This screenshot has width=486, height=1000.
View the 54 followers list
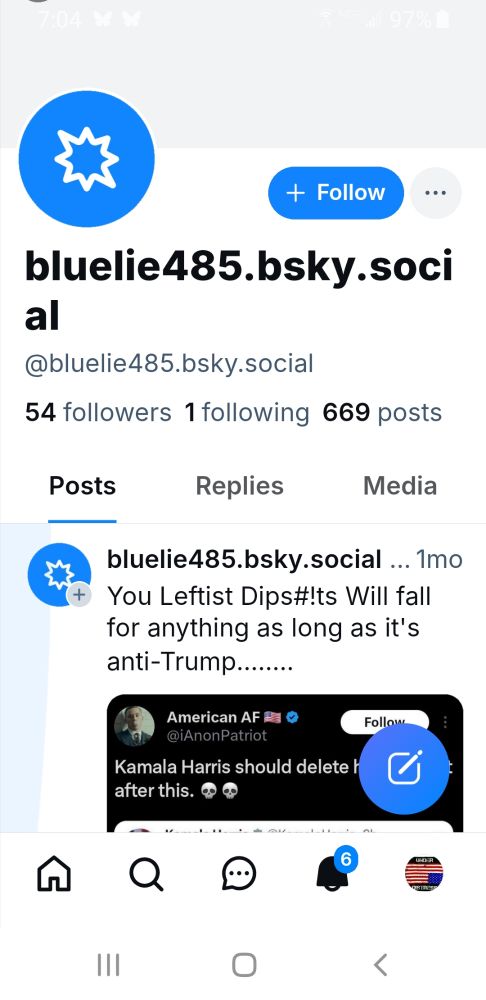(98, 412)
